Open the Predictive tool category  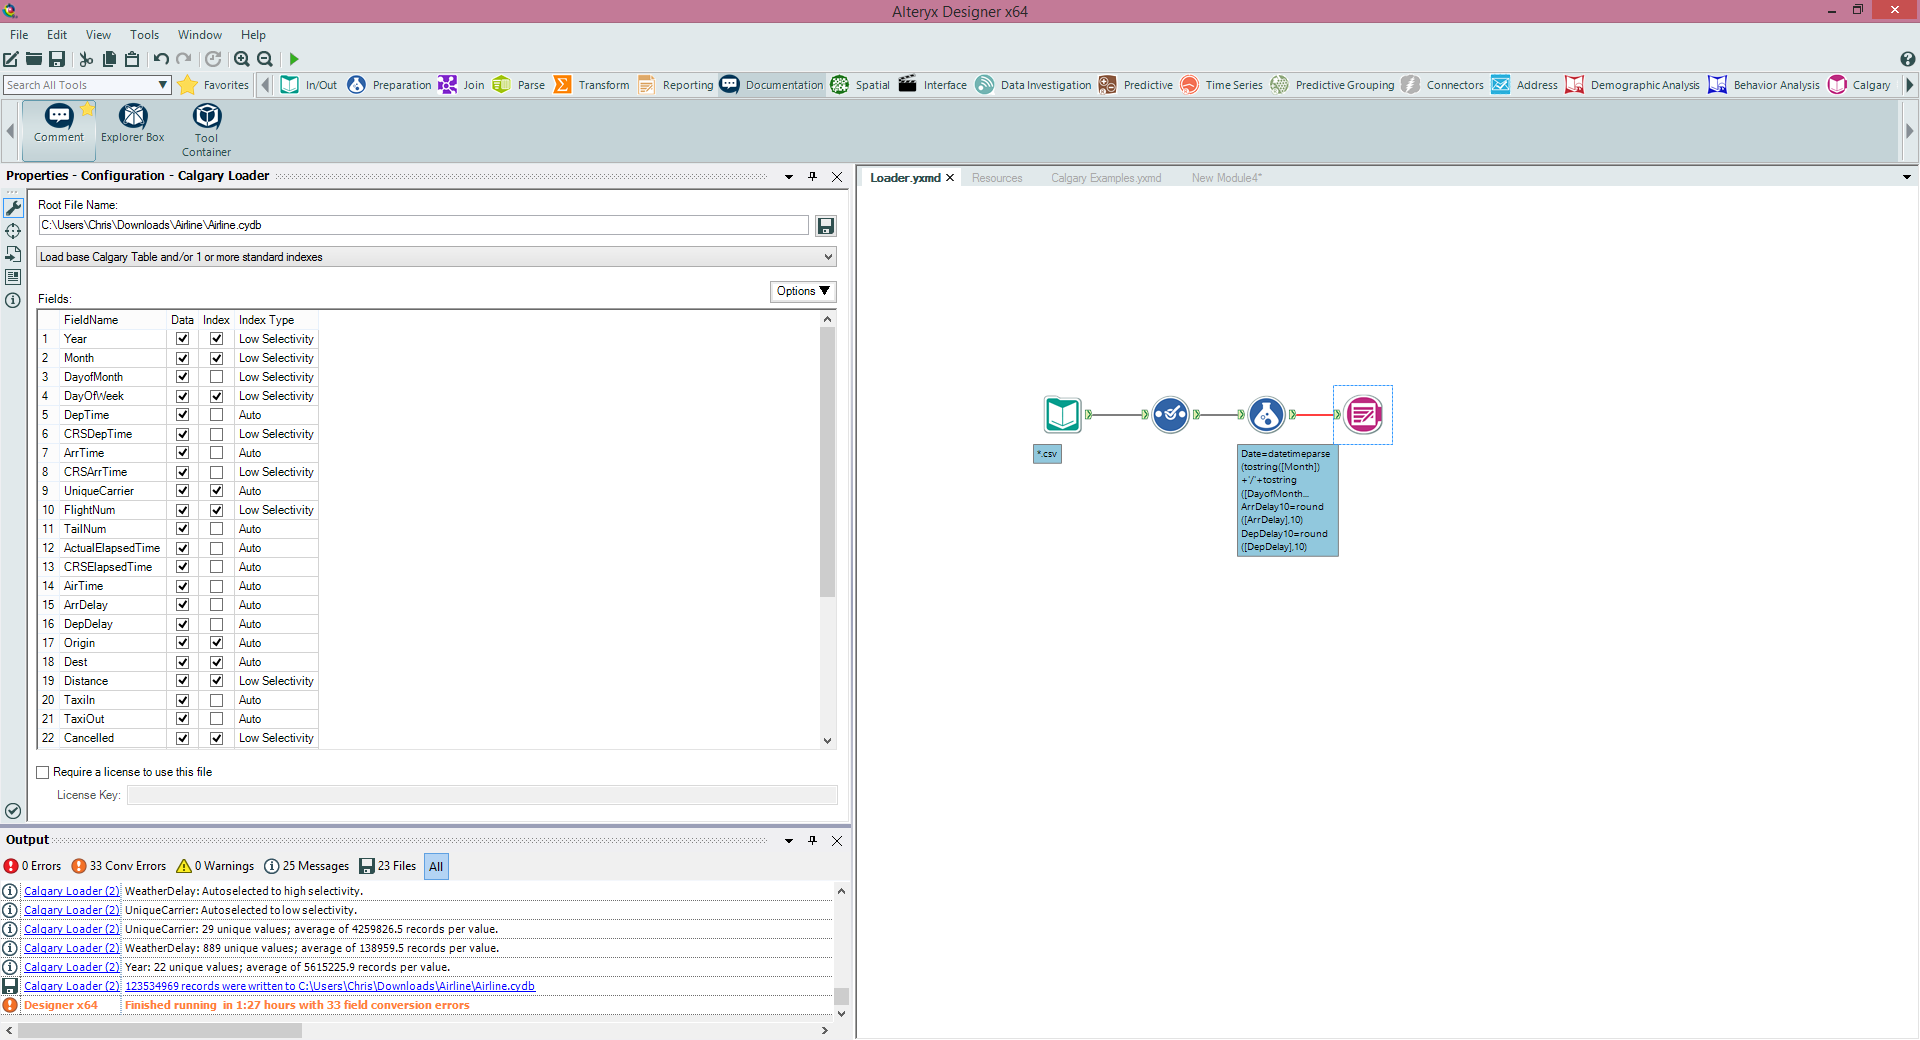click(1135, 85)
